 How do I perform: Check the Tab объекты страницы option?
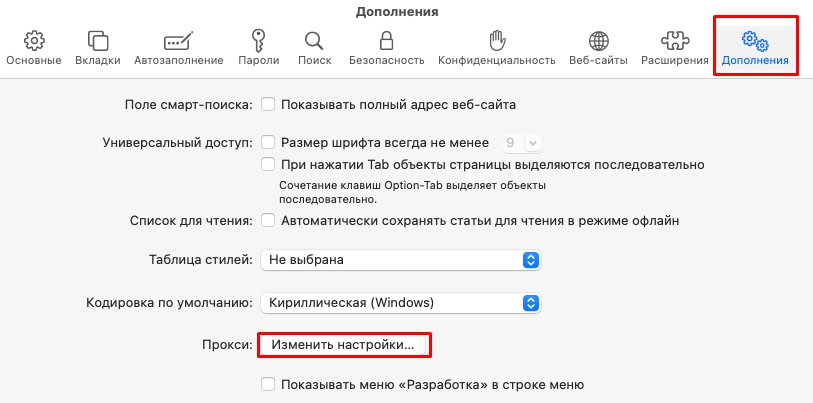(x=268, y=165)
